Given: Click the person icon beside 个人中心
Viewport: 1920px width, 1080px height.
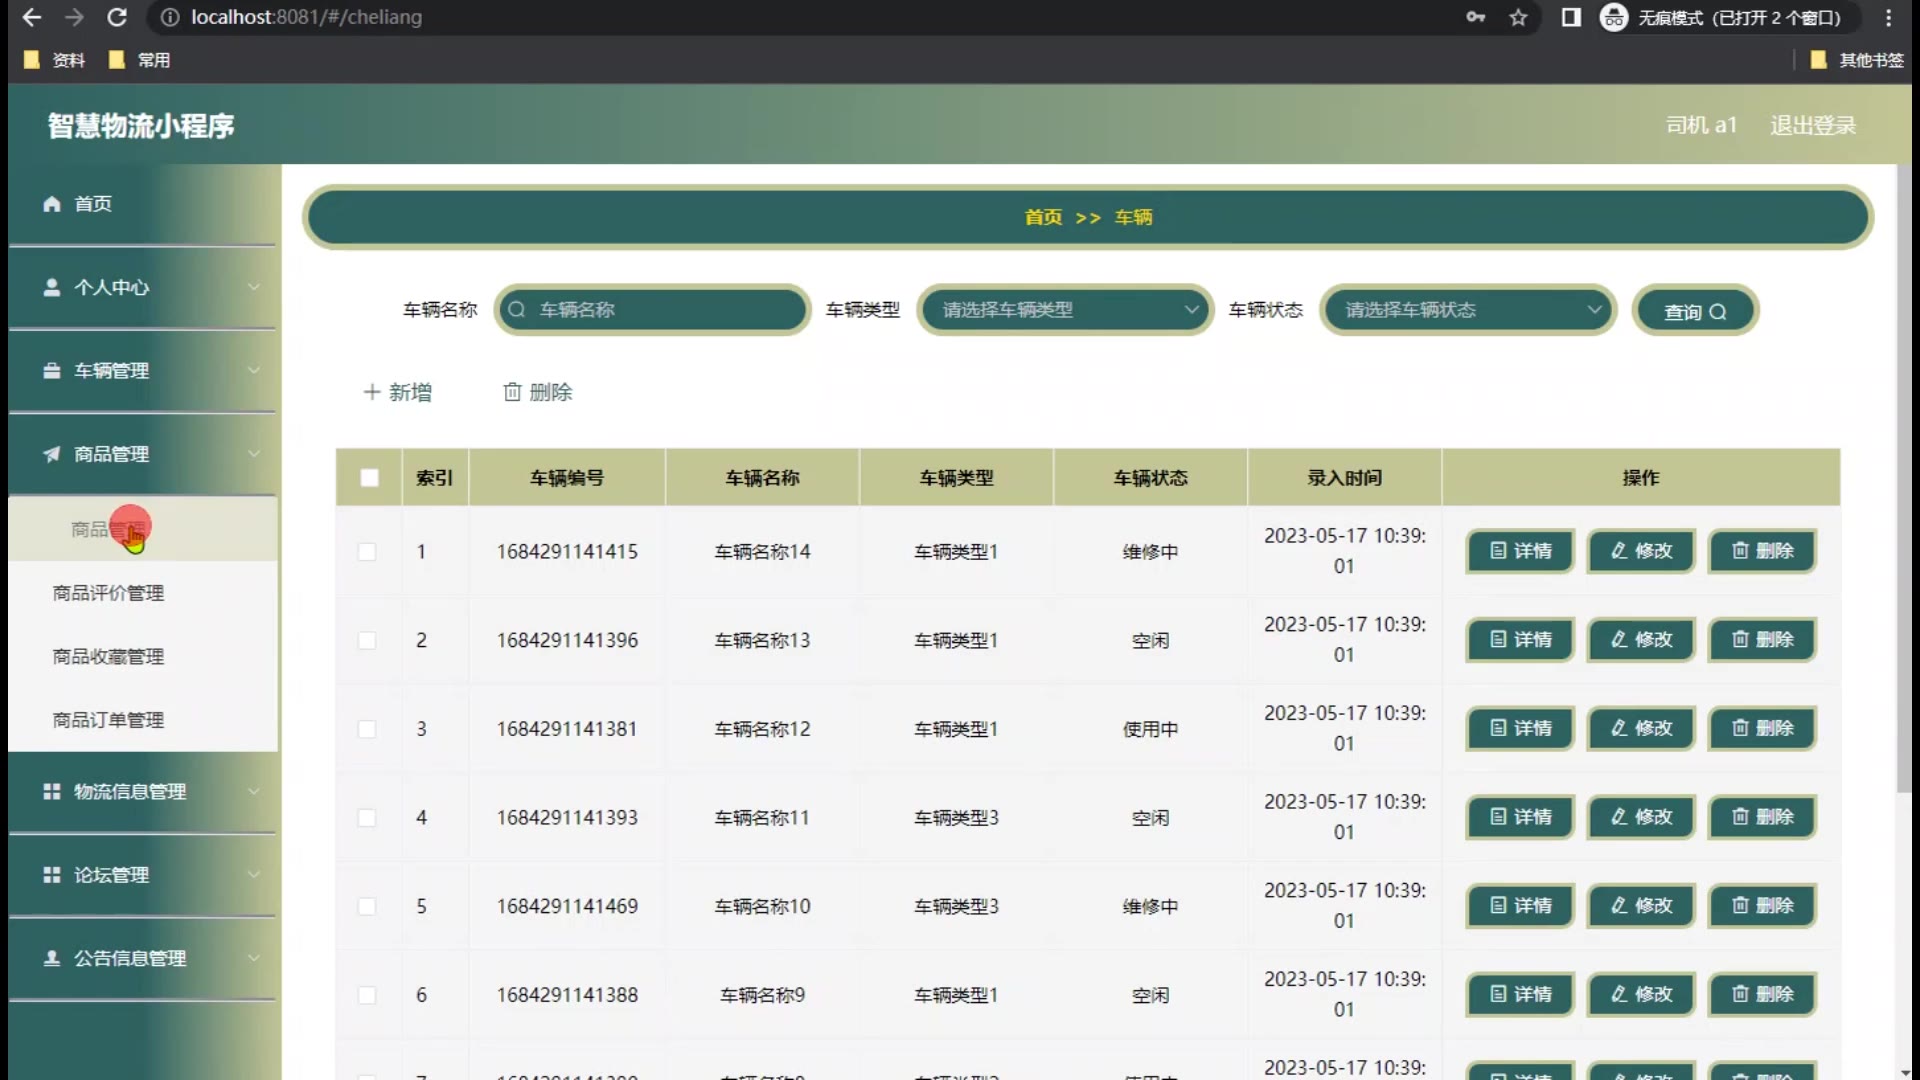Looking at the screenshot, I should tap(52, 288).
